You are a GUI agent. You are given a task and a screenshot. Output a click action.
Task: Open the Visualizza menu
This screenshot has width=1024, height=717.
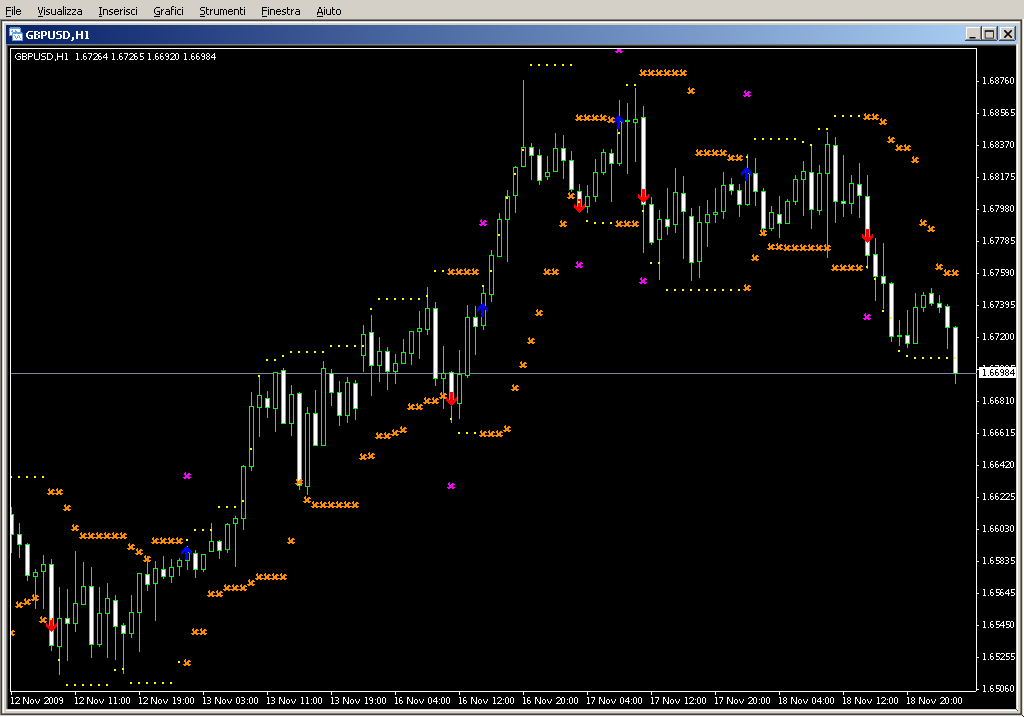click(x=59, y=11)
